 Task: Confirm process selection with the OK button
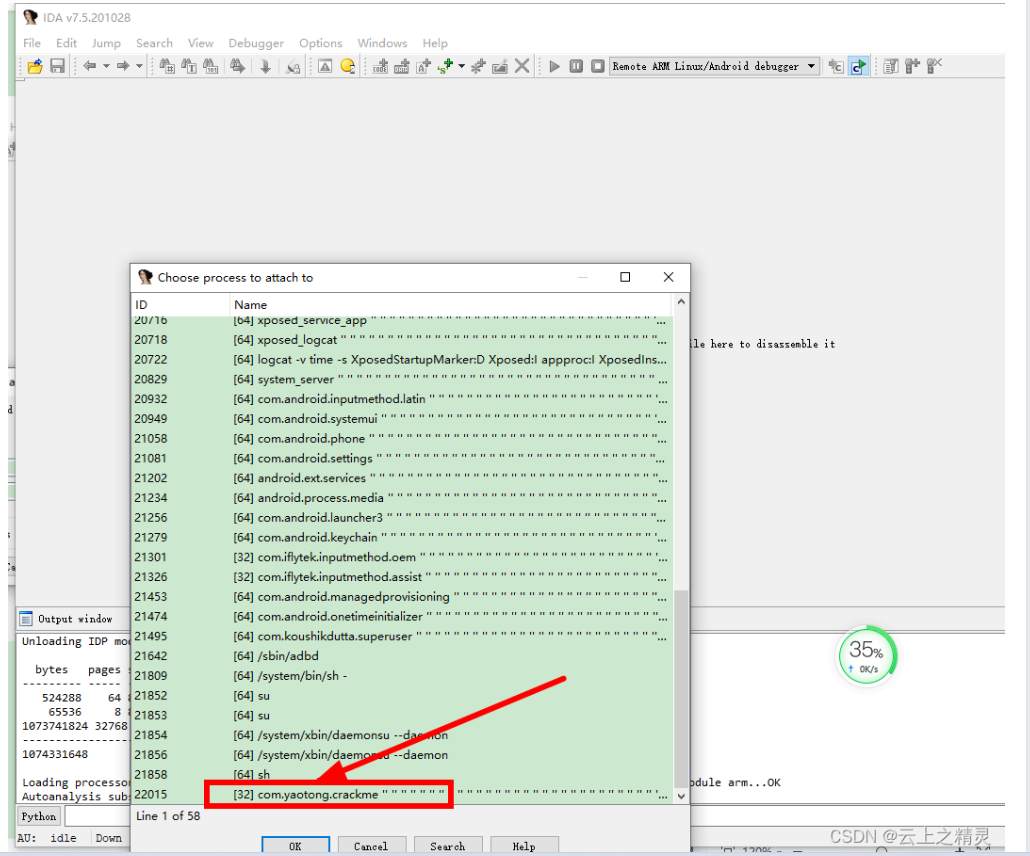[296, 845]
